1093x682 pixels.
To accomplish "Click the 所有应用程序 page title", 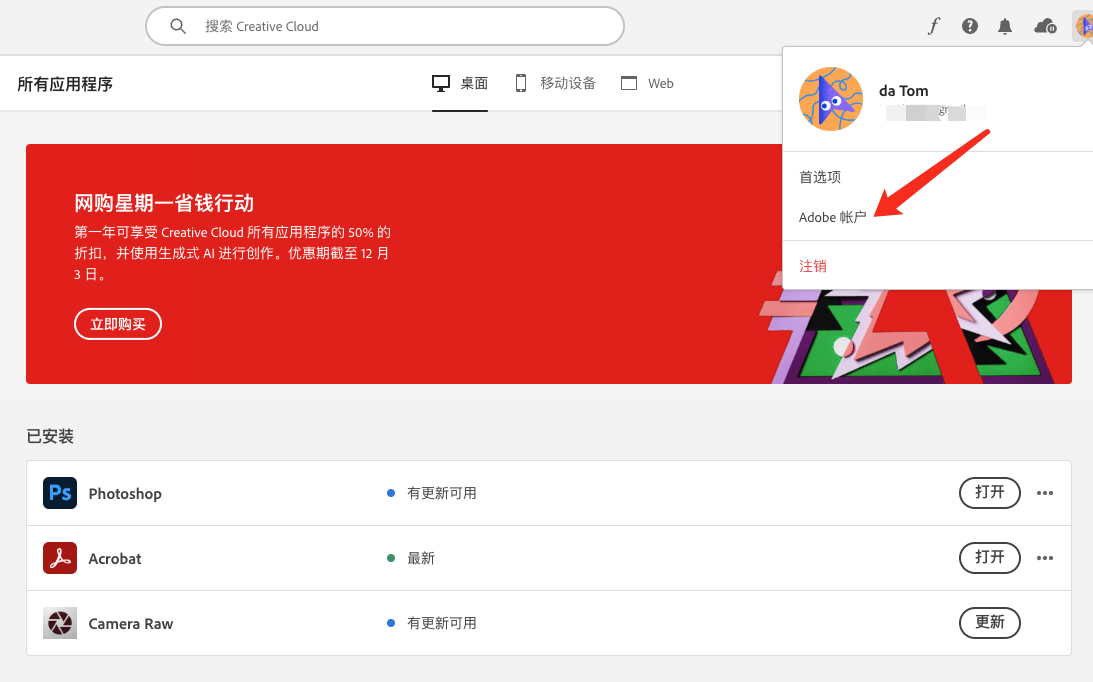I will tap(65, 84).
